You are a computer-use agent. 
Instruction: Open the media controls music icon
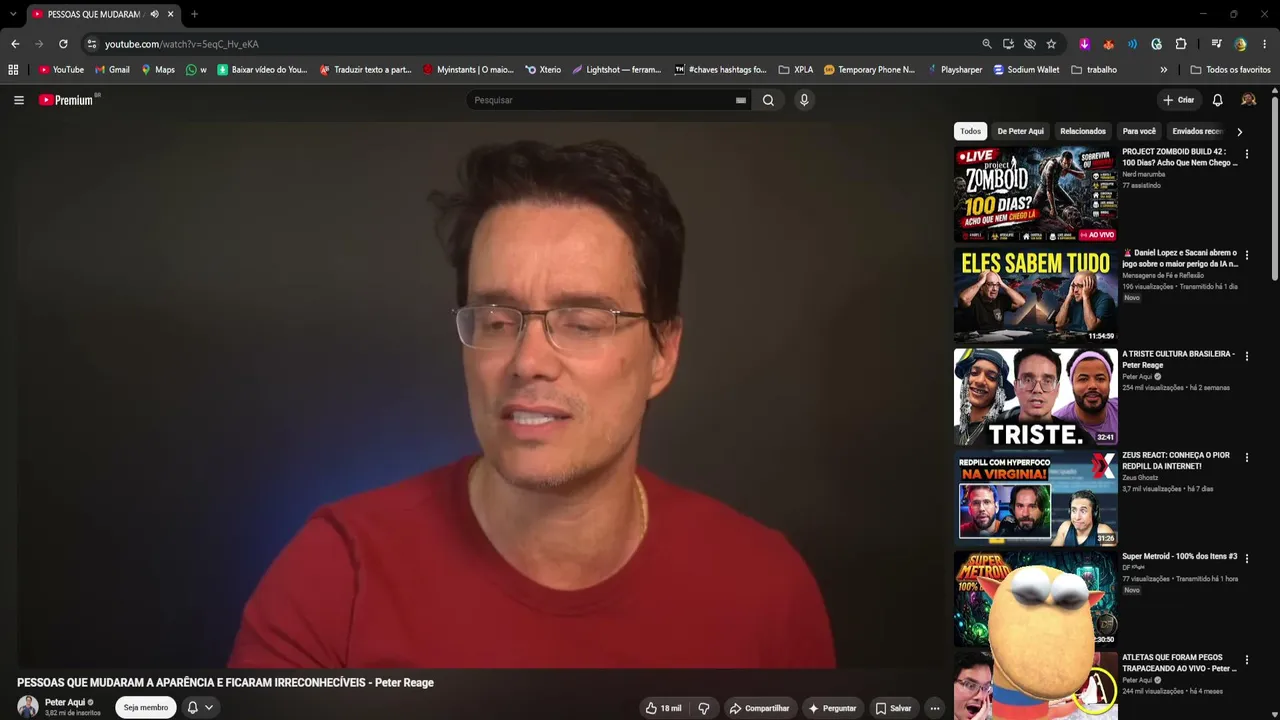pyautogui.click(x=1216, y=44)
